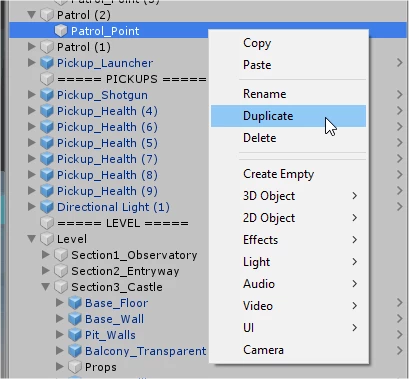The image size is (409, 379).
Task: Collapse the Section3_Castle node
Action: [x=46, y=287]
